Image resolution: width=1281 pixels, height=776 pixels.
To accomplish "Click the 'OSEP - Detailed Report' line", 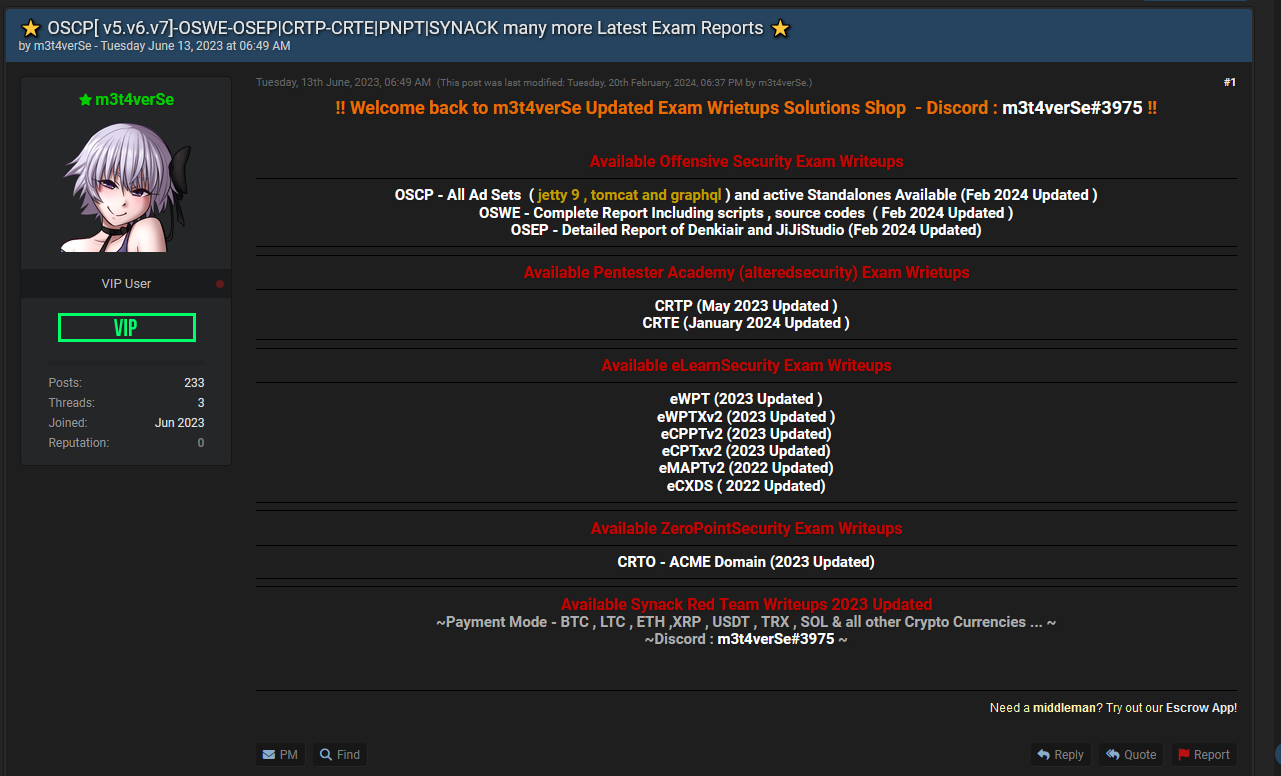I will pyautogui.click(x=746, y=229).
